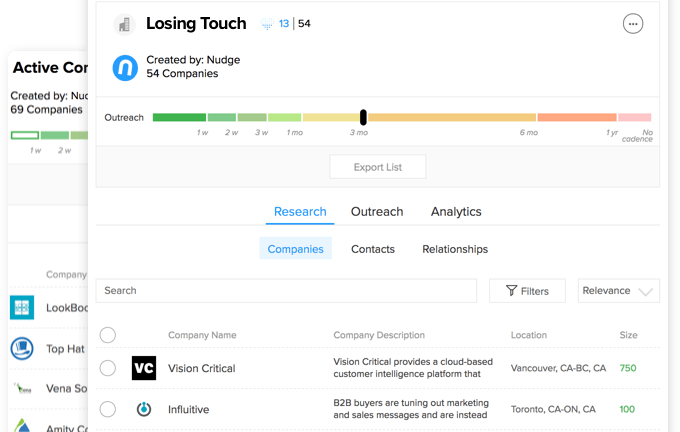Switch to the Outreach tab
The width and height of the screenshot is (680, 432).
point(377,212)
